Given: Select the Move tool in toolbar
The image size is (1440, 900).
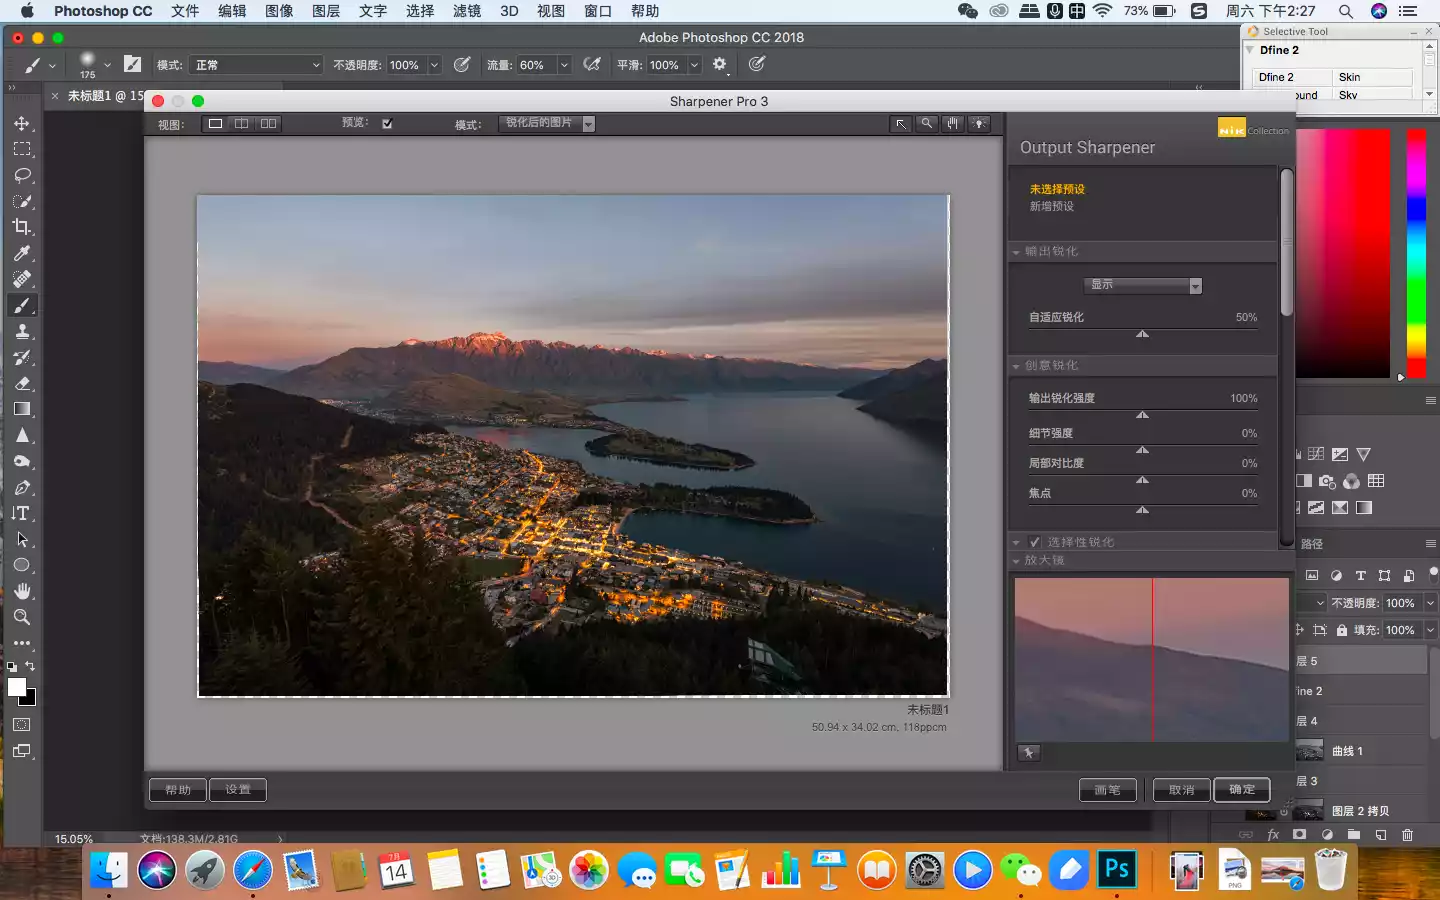Looking at the screenshot, I should [22, 123].
